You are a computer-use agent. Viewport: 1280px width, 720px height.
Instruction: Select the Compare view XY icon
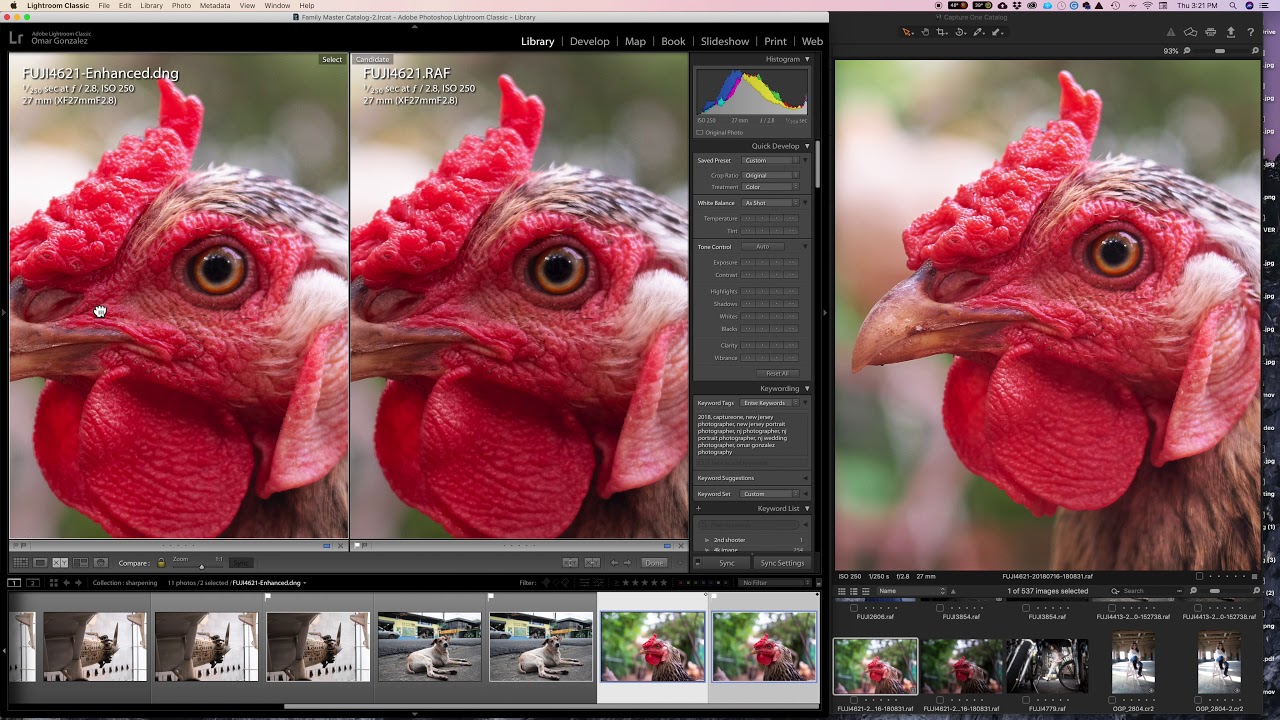(60, 563)
